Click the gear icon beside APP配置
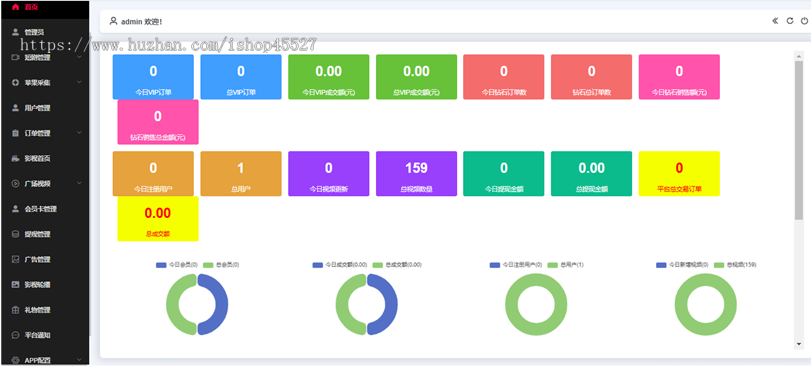This screenshot has height=366, width=811. 15,360
